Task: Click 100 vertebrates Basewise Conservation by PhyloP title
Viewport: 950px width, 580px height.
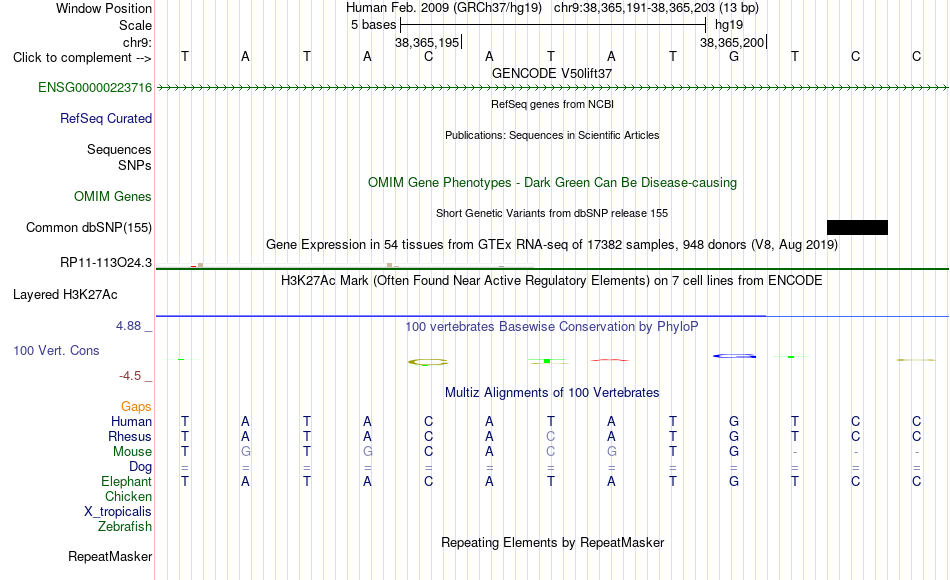Action: (552, 327)
